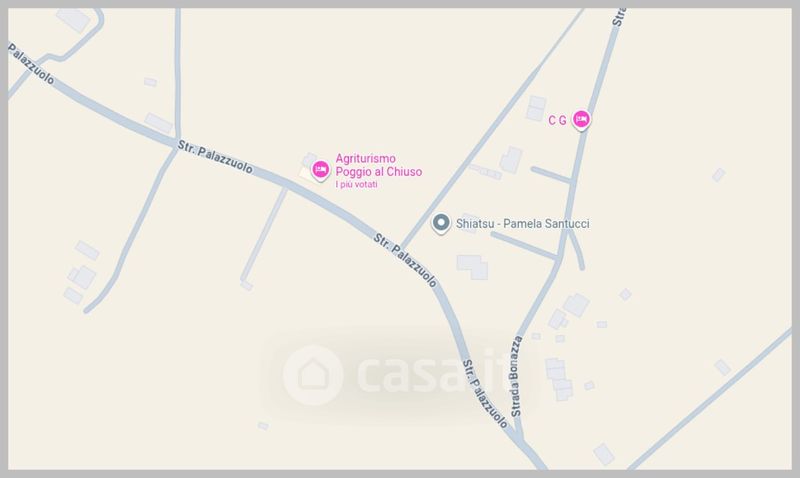
Task: Select the large building footprint below the Shiatsu marker
Action: 472,267
